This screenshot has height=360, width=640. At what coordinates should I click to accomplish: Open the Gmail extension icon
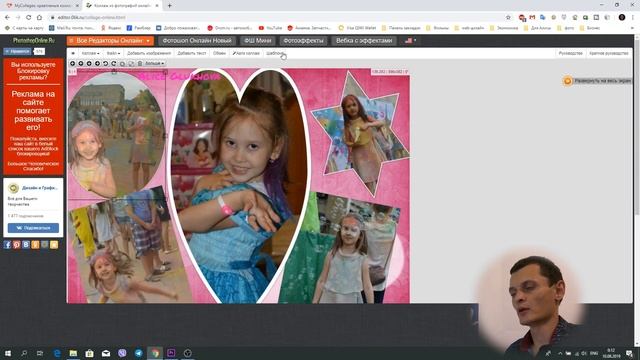[532, 18]
